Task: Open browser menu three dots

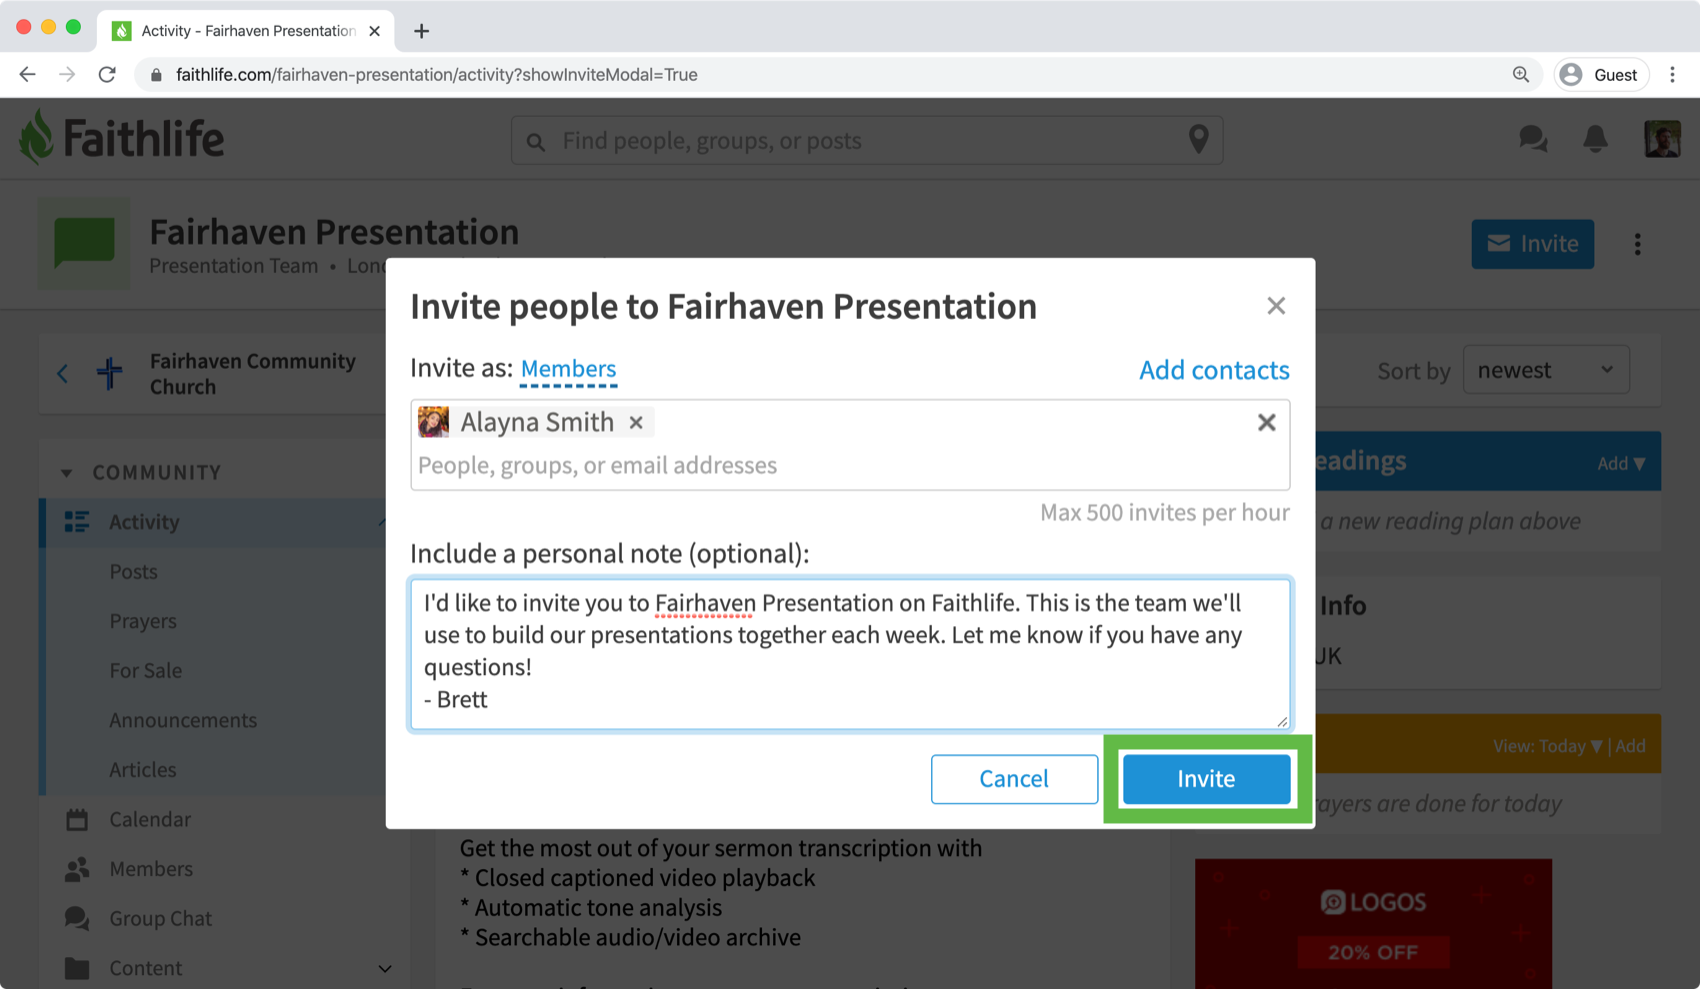Action: [1672, 75]
